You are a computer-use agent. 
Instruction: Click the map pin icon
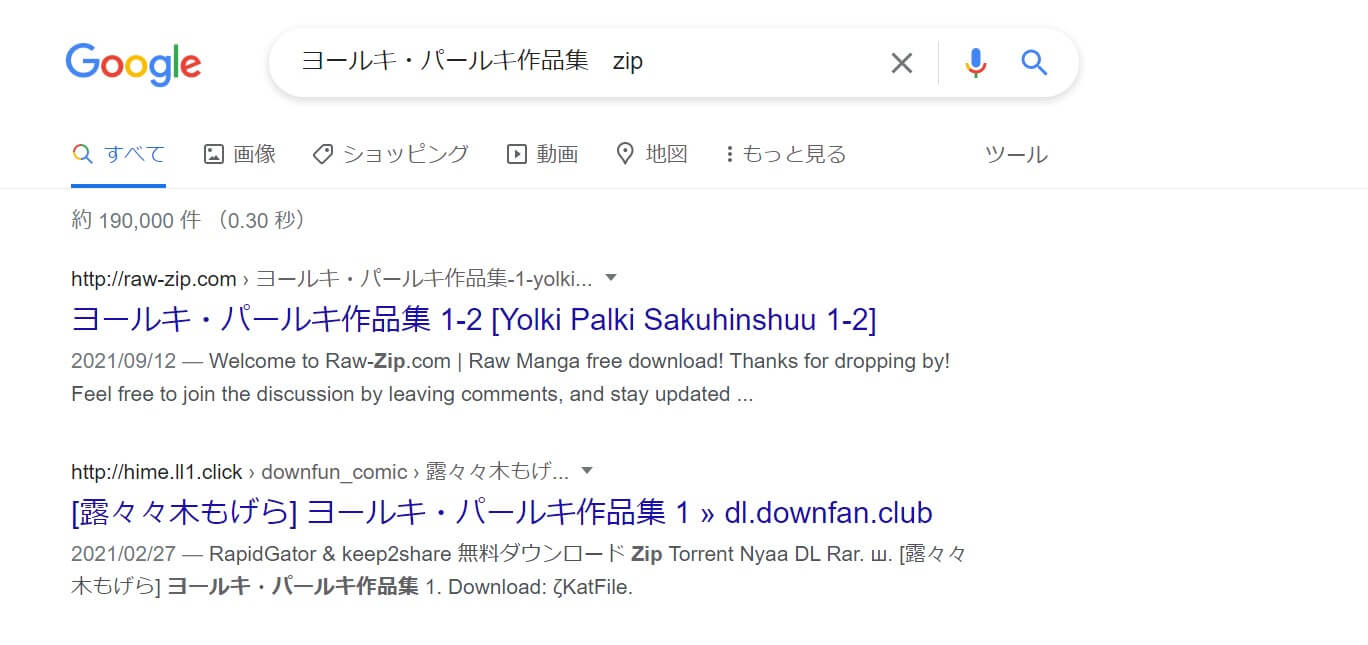[625, 154]
